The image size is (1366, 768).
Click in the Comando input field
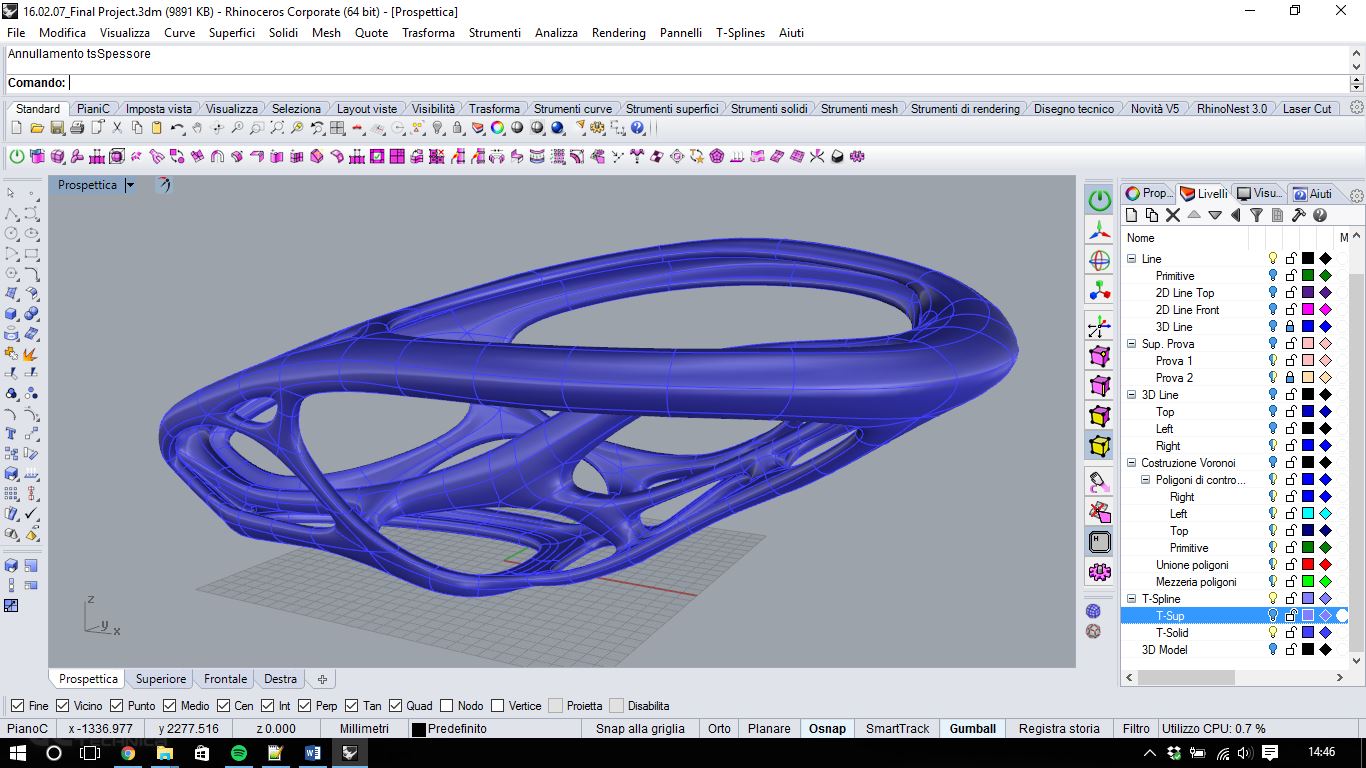(x=708, y=83)
